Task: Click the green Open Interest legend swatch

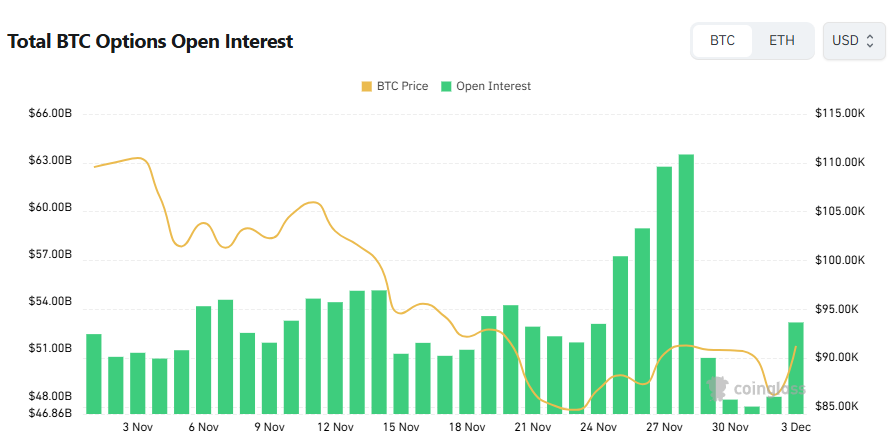Action: (x=446, y=86)
